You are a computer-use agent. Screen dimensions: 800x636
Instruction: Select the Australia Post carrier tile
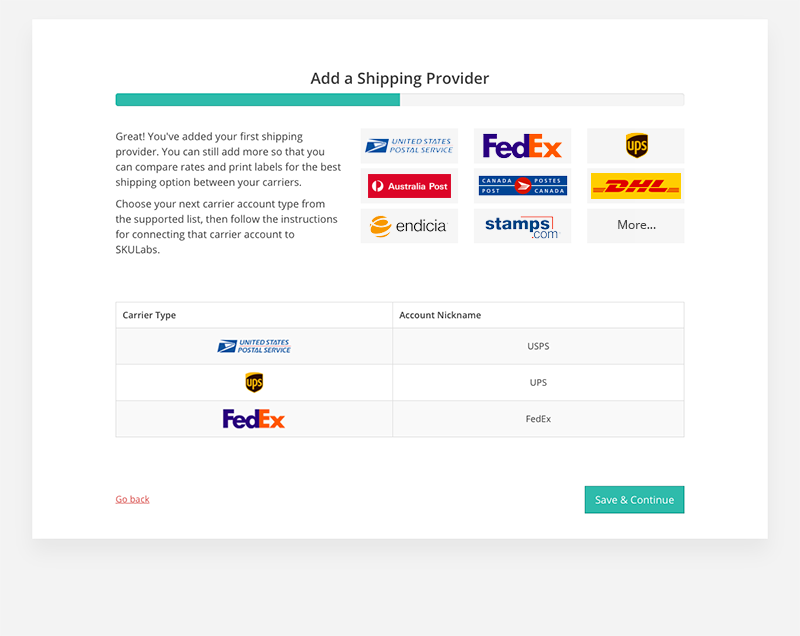pyautogui.click(x=409, y=186)
